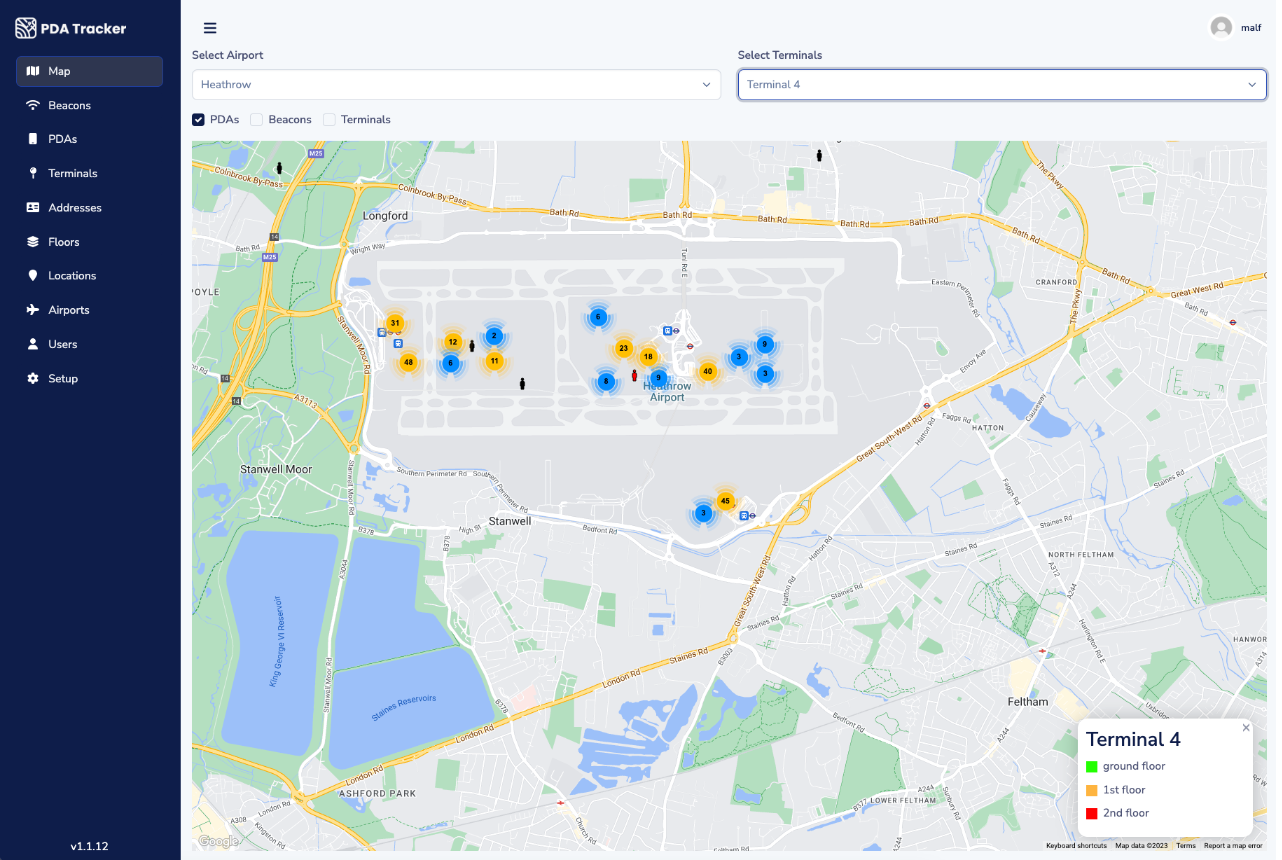Click Report a map error link
Image resolution: width=1282 pixels, height=860 pixels.
pos(1233,846)
